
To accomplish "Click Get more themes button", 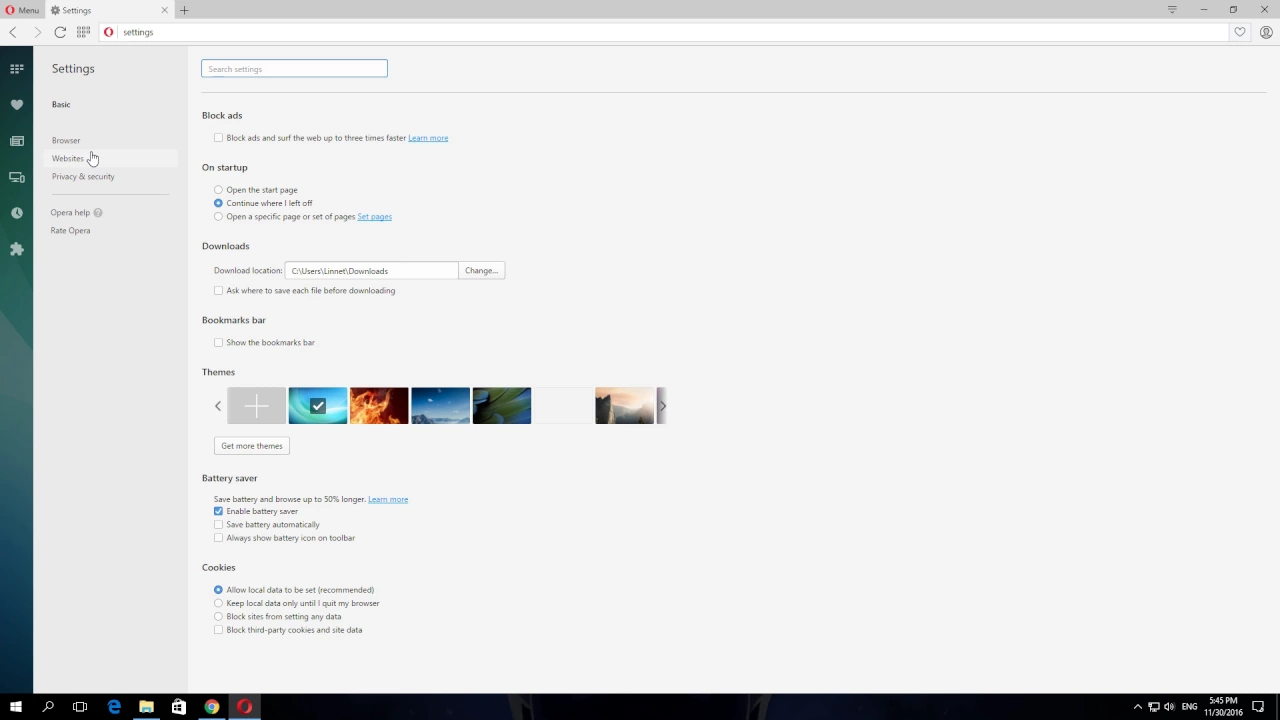I will 252,446.
